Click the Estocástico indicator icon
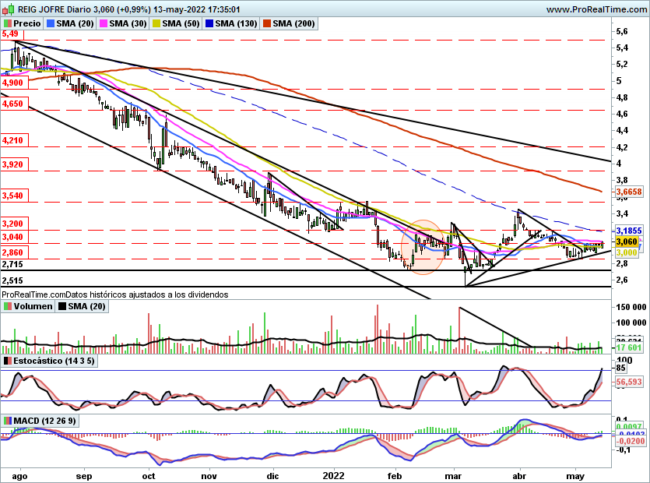Screen dimensions: 650x483 [x=8, y=360]
